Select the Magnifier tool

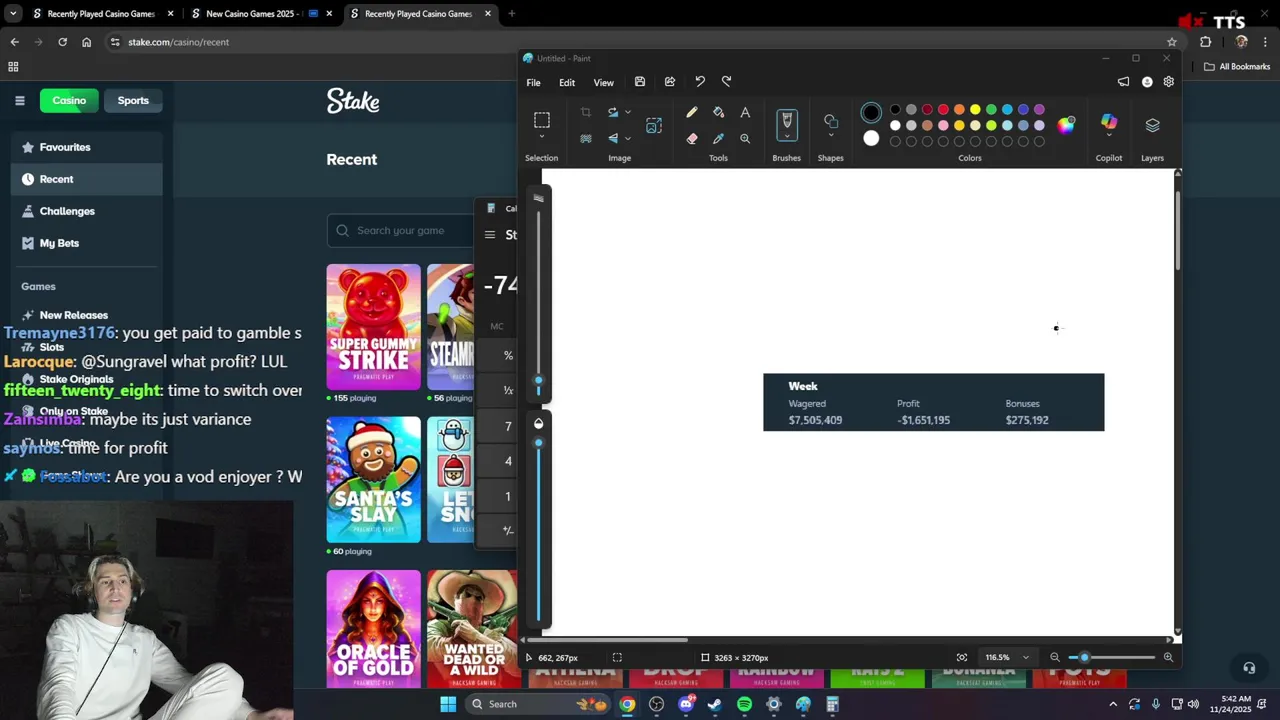pos(745,138)
